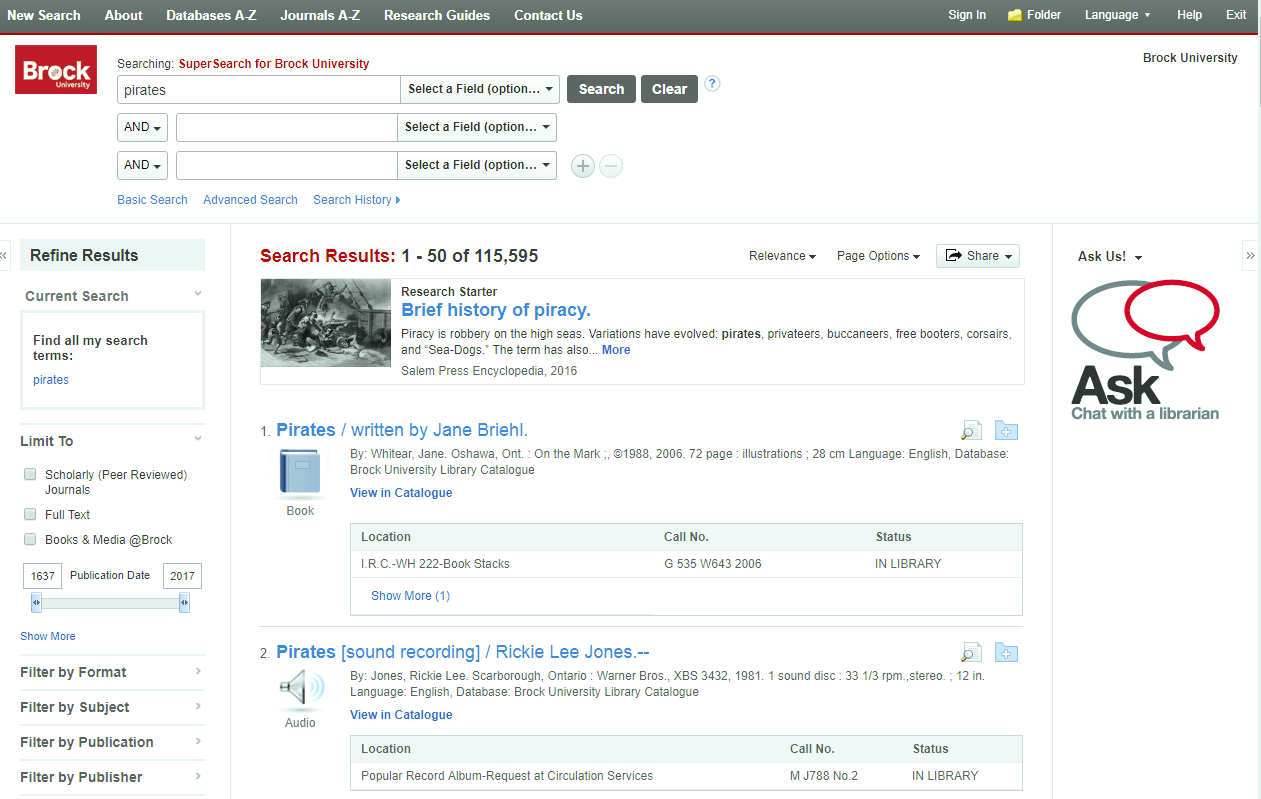Click the pirates search term link

pos(51,380)
